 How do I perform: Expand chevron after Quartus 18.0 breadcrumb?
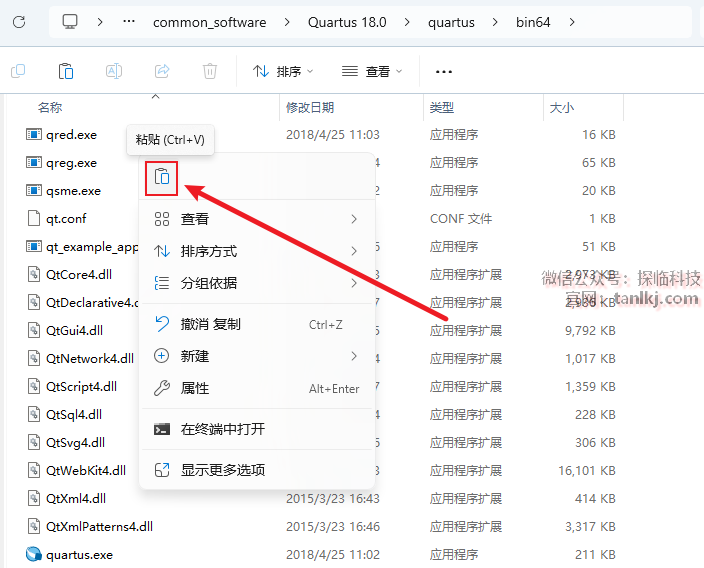pyautogui.click(x=407, y=22)
